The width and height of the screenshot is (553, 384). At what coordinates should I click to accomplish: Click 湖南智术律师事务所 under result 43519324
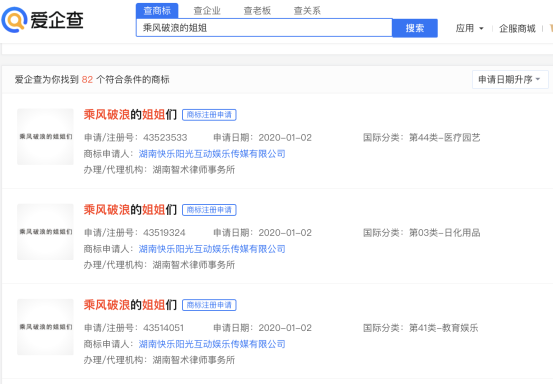pos(194,265)
